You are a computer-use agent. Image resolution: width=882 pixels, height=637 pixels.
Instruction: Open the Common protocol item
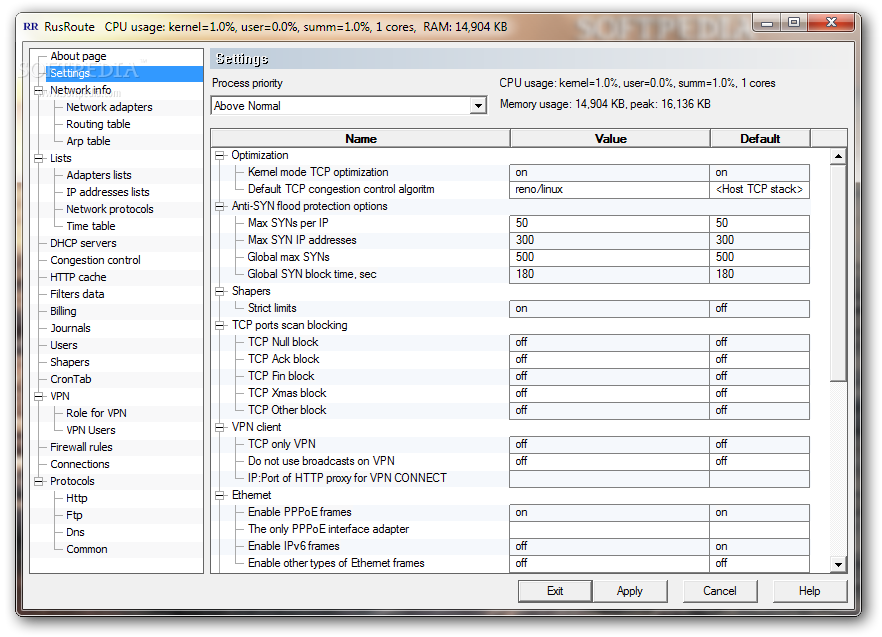click(x=87, y=549)
